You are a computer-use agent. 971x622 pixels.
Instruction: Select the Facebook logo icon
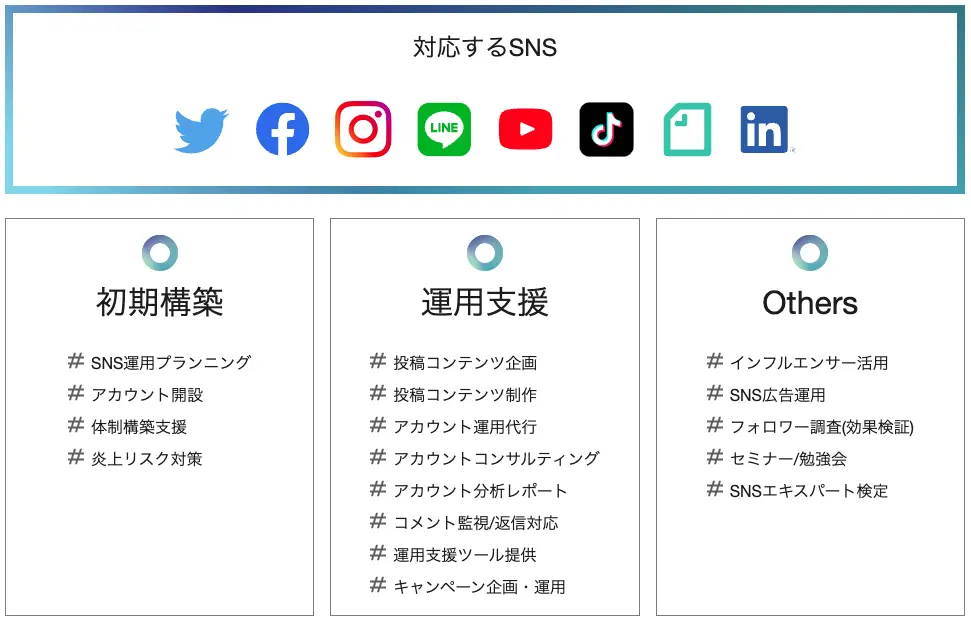tap(282, 129)
